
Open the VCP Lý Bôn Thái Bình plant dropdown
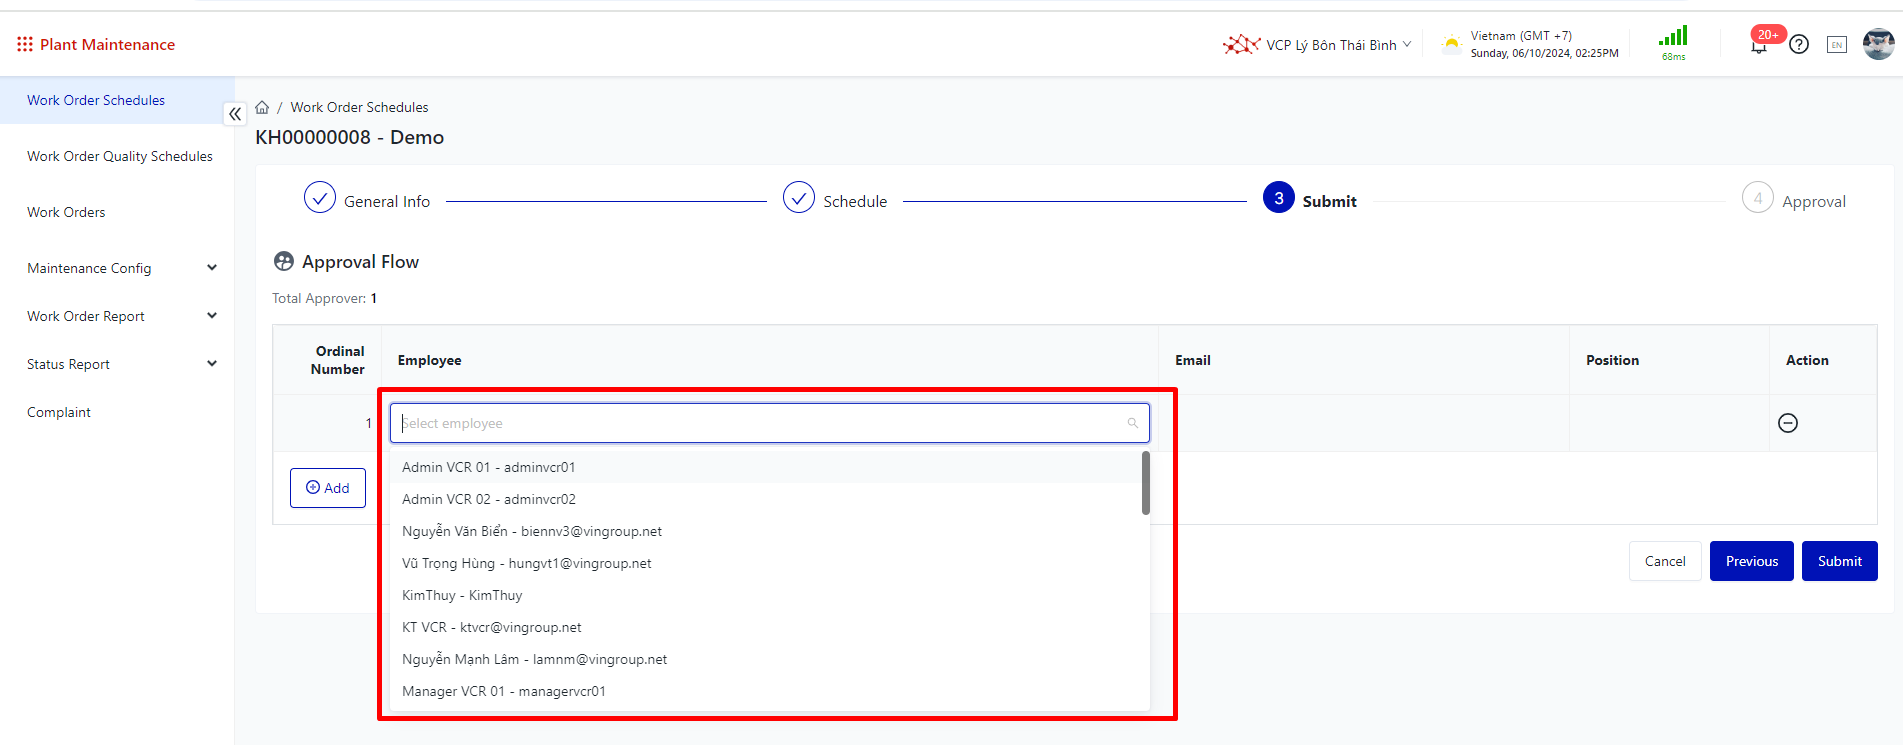coord(1318,45)
